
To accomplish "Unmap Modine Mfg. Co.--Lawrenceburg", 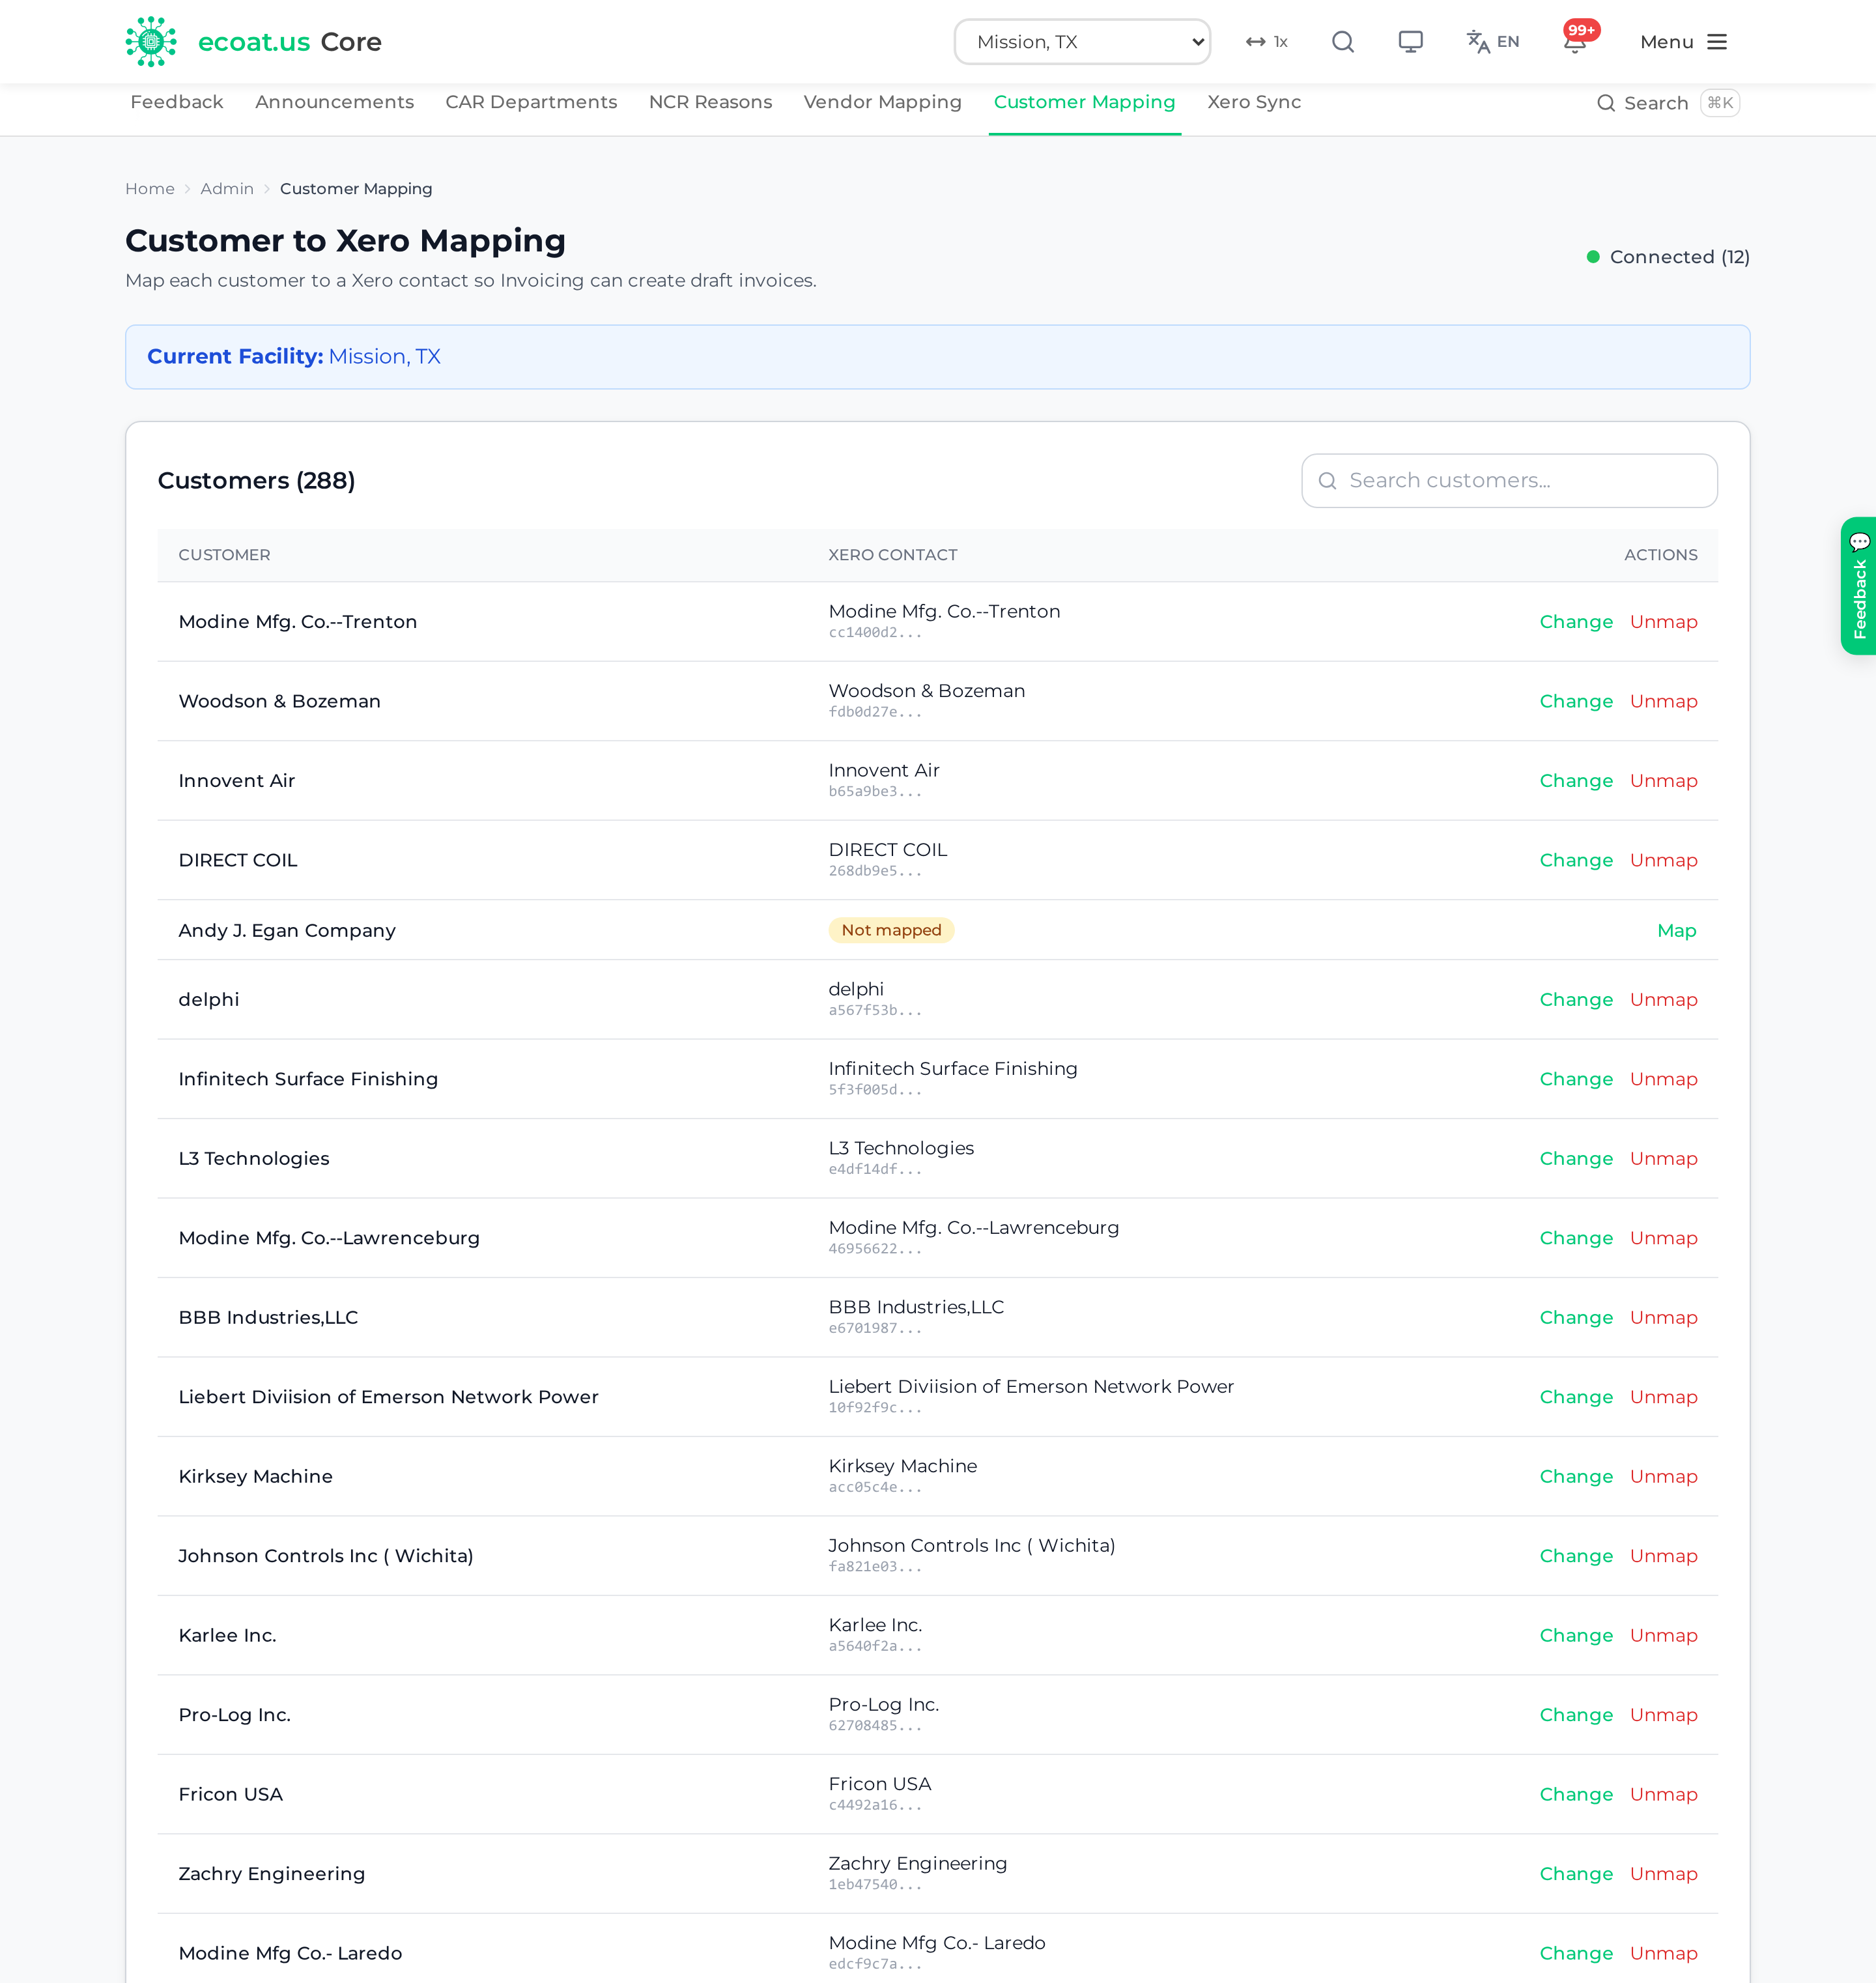I will 1663,1239.
